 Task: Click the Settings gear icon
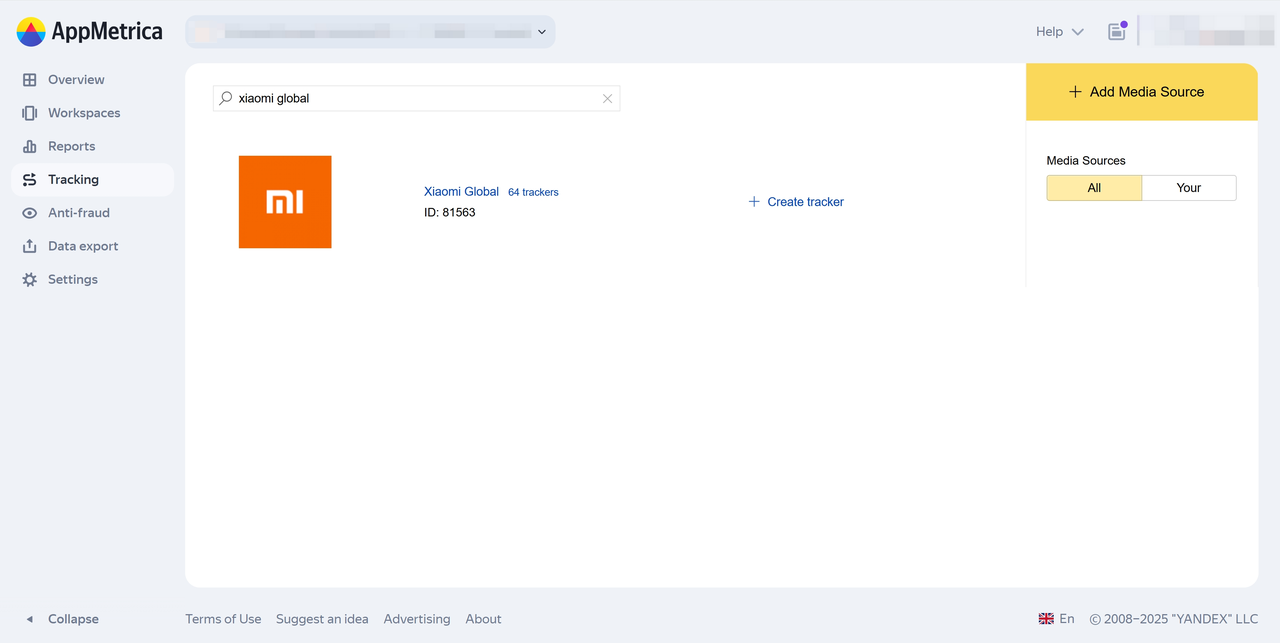[30, 280]
